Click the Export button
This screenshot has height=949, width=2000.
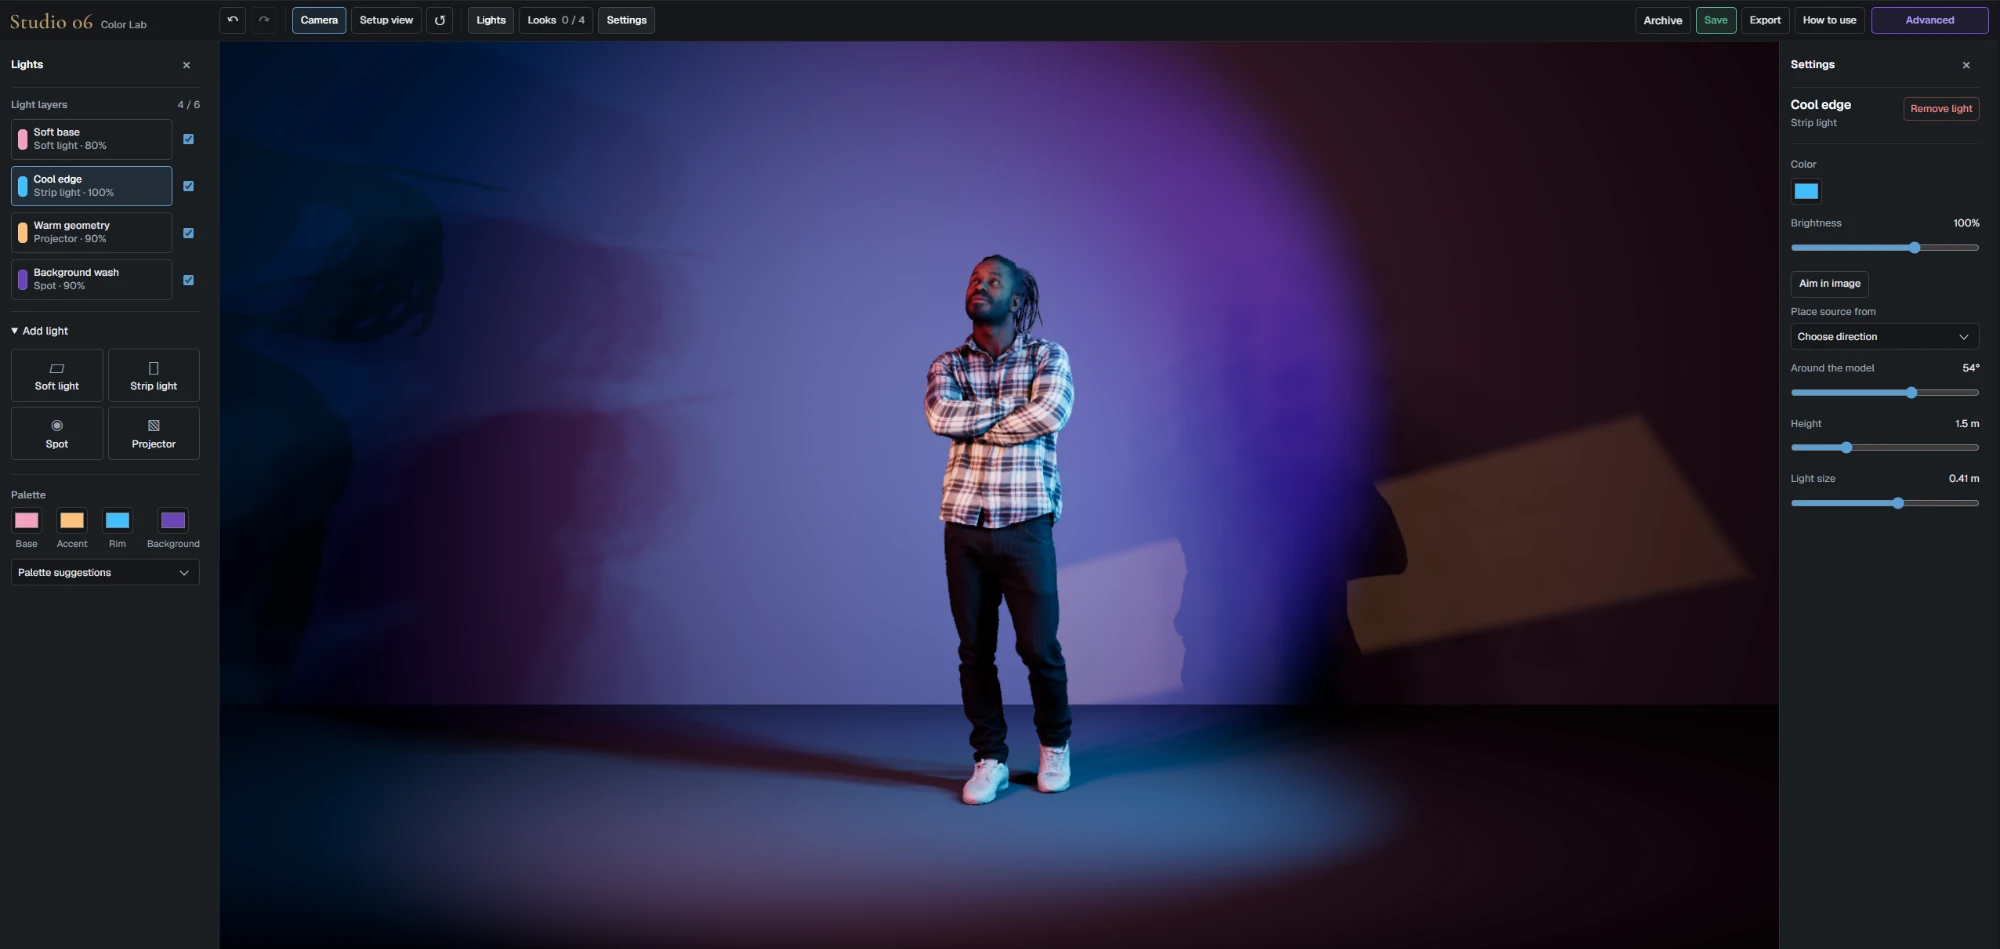pyautogui.click(x=1765, y=20)
